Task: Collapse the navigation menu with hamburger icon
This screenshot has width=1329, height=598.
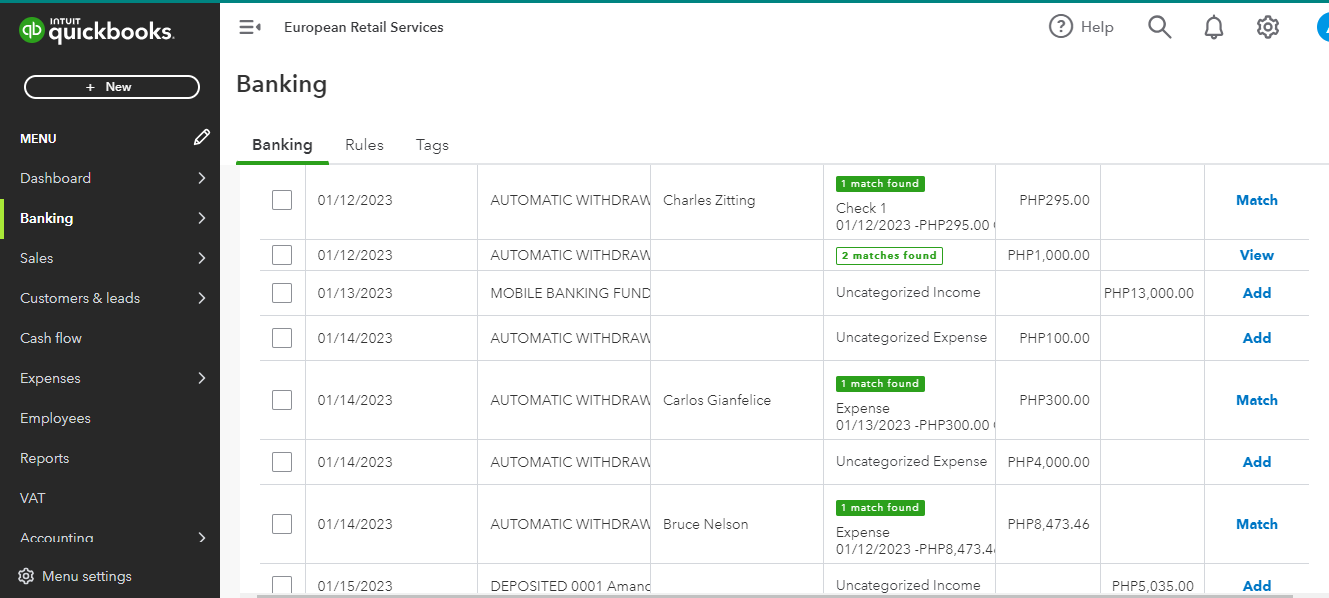Action: [x=249, y=28]
